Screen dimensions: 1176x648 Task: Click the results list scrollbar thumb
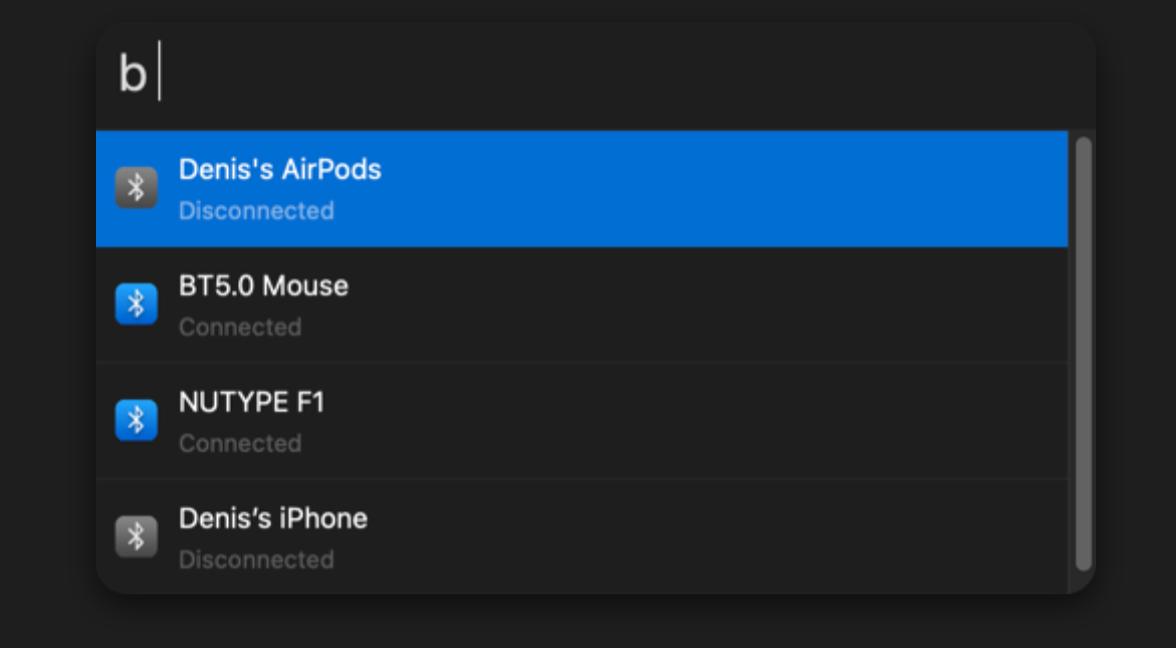(1083, 353)
